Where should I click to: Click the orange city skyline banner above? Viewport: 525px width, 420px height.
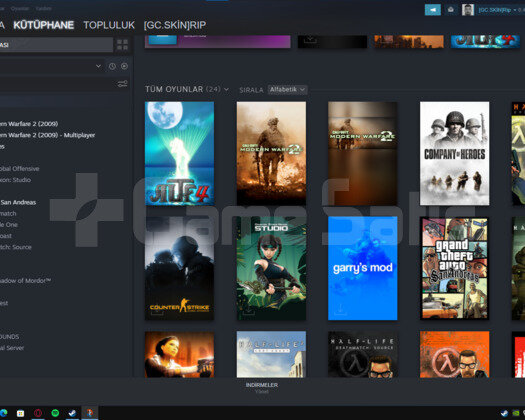coord(409,42)
